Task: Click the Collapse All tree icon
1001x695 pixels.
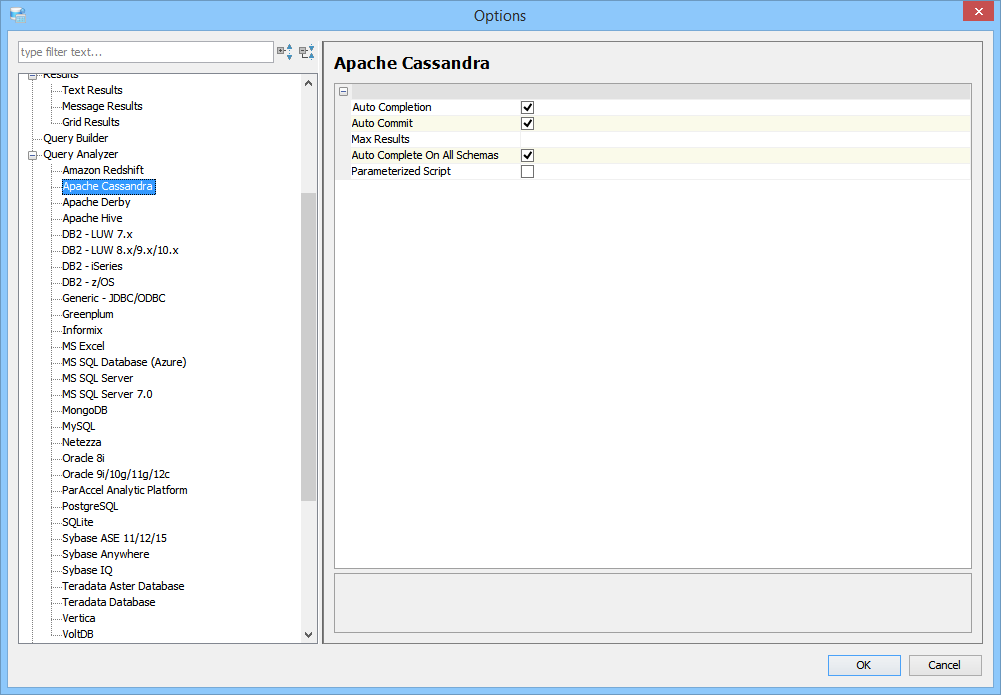Action: click(x=307, y=52)
